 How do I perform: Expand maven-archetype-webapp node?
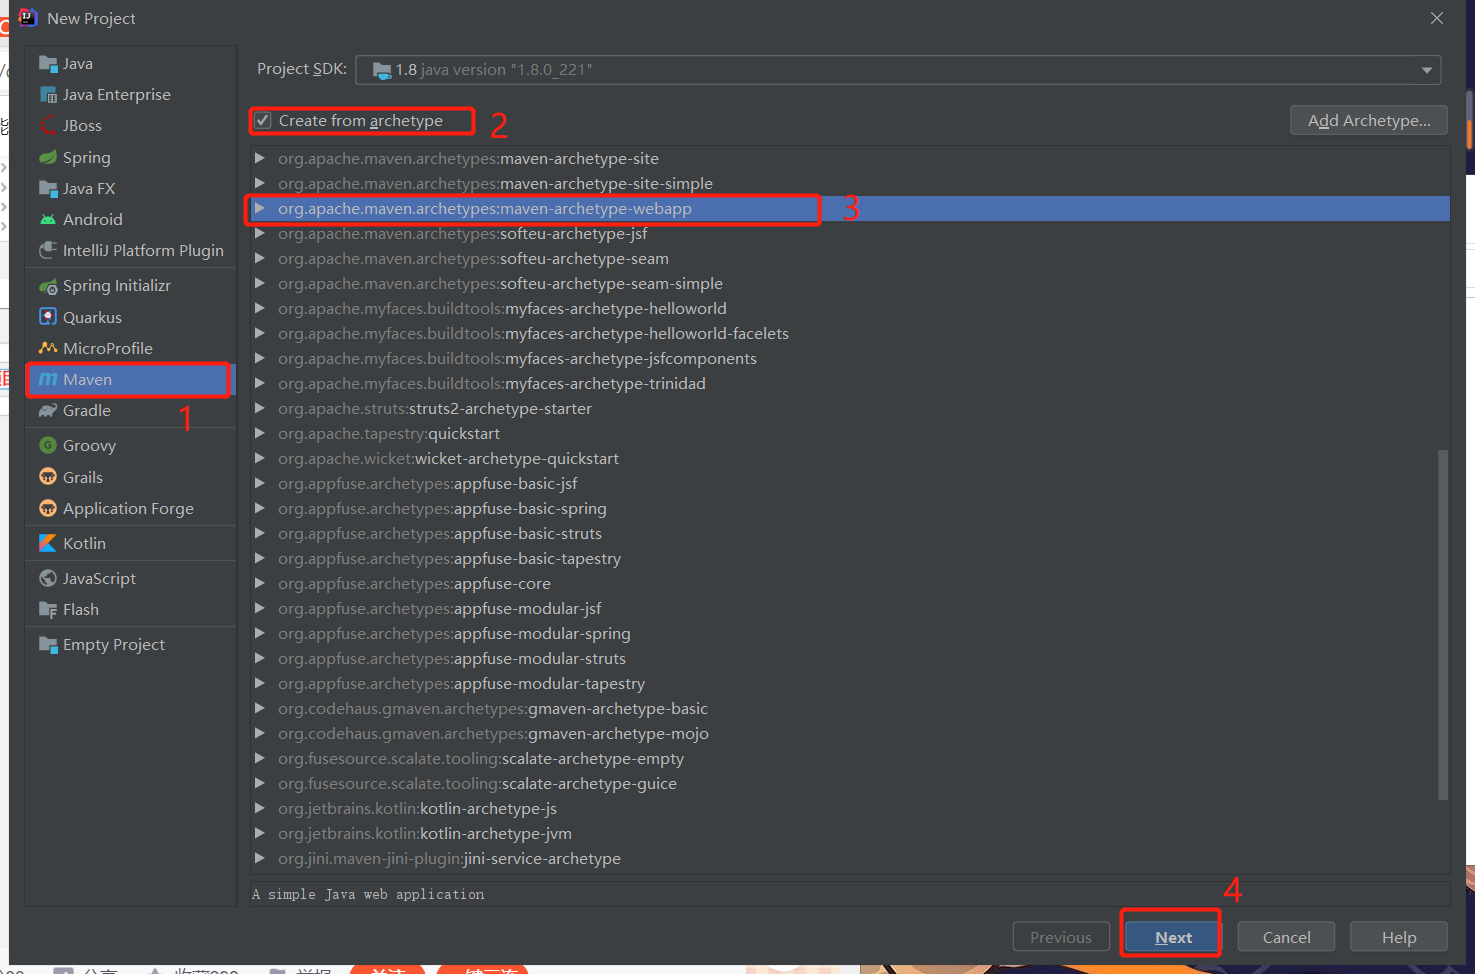tap(260, 208)
